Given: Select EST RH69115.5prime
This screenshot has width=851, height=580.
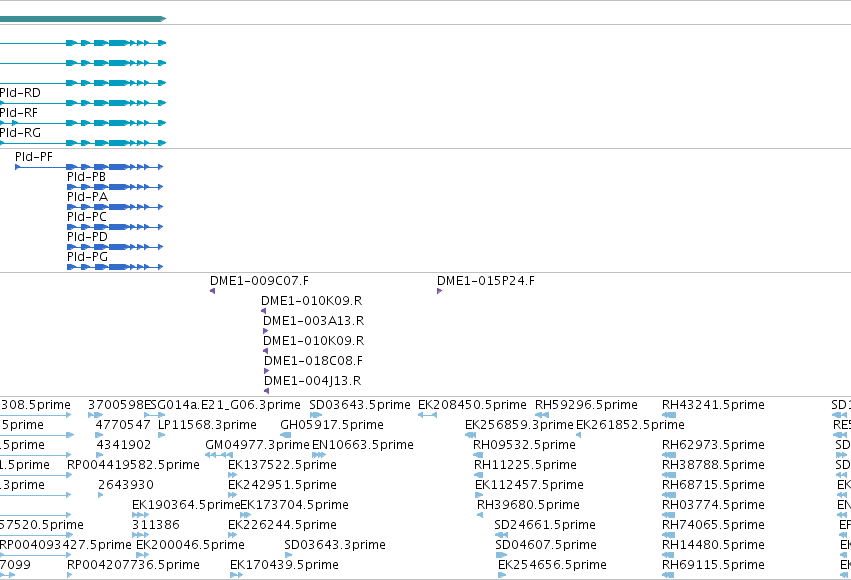Looking at the screenshot, I should (713, 565).
